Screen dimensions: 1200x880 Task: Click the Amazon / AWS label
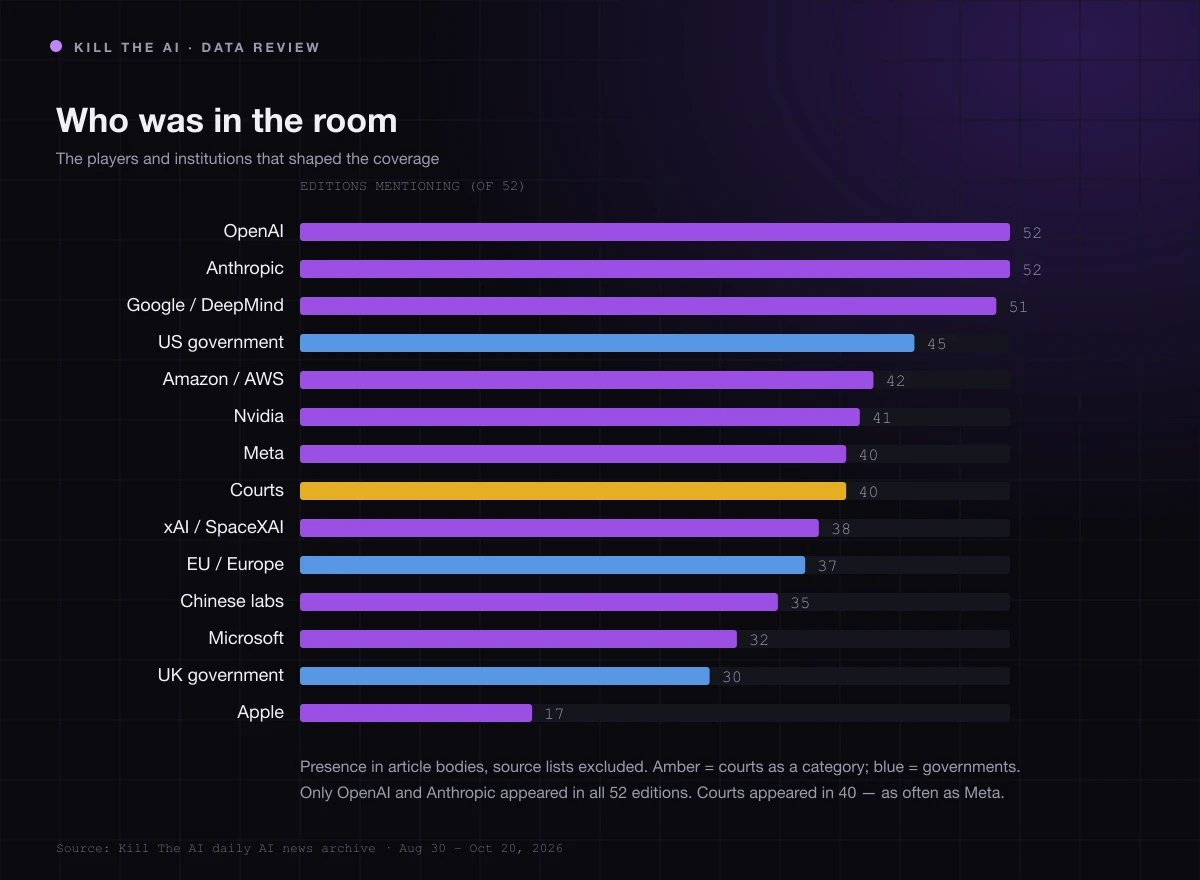[223, 379]
